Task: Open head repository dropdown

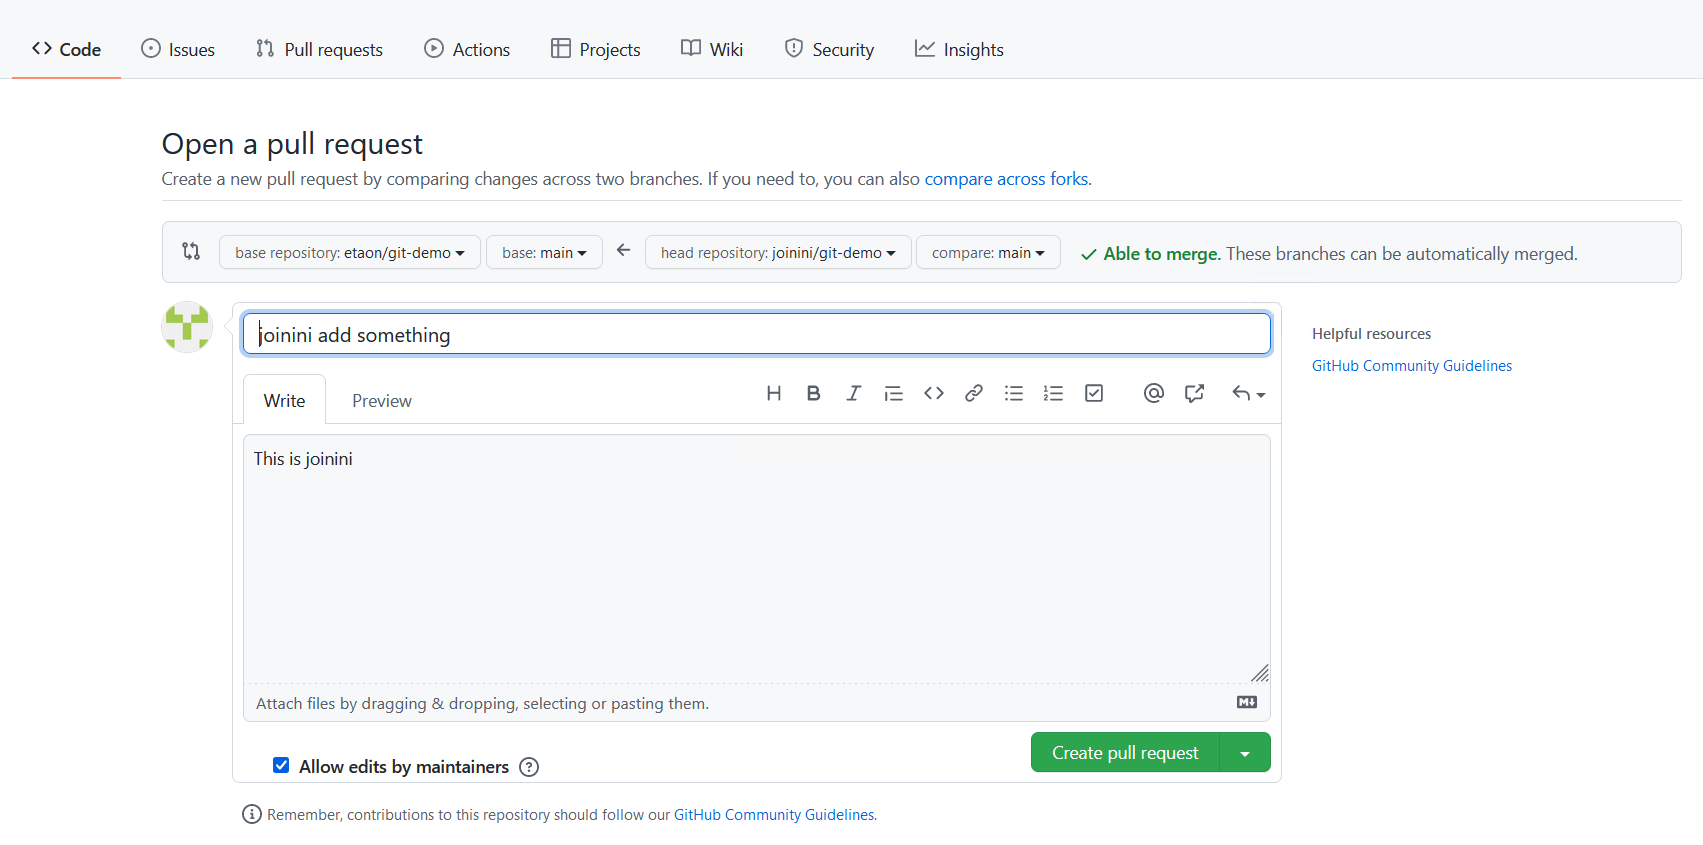Action: (x=778, y=252)
